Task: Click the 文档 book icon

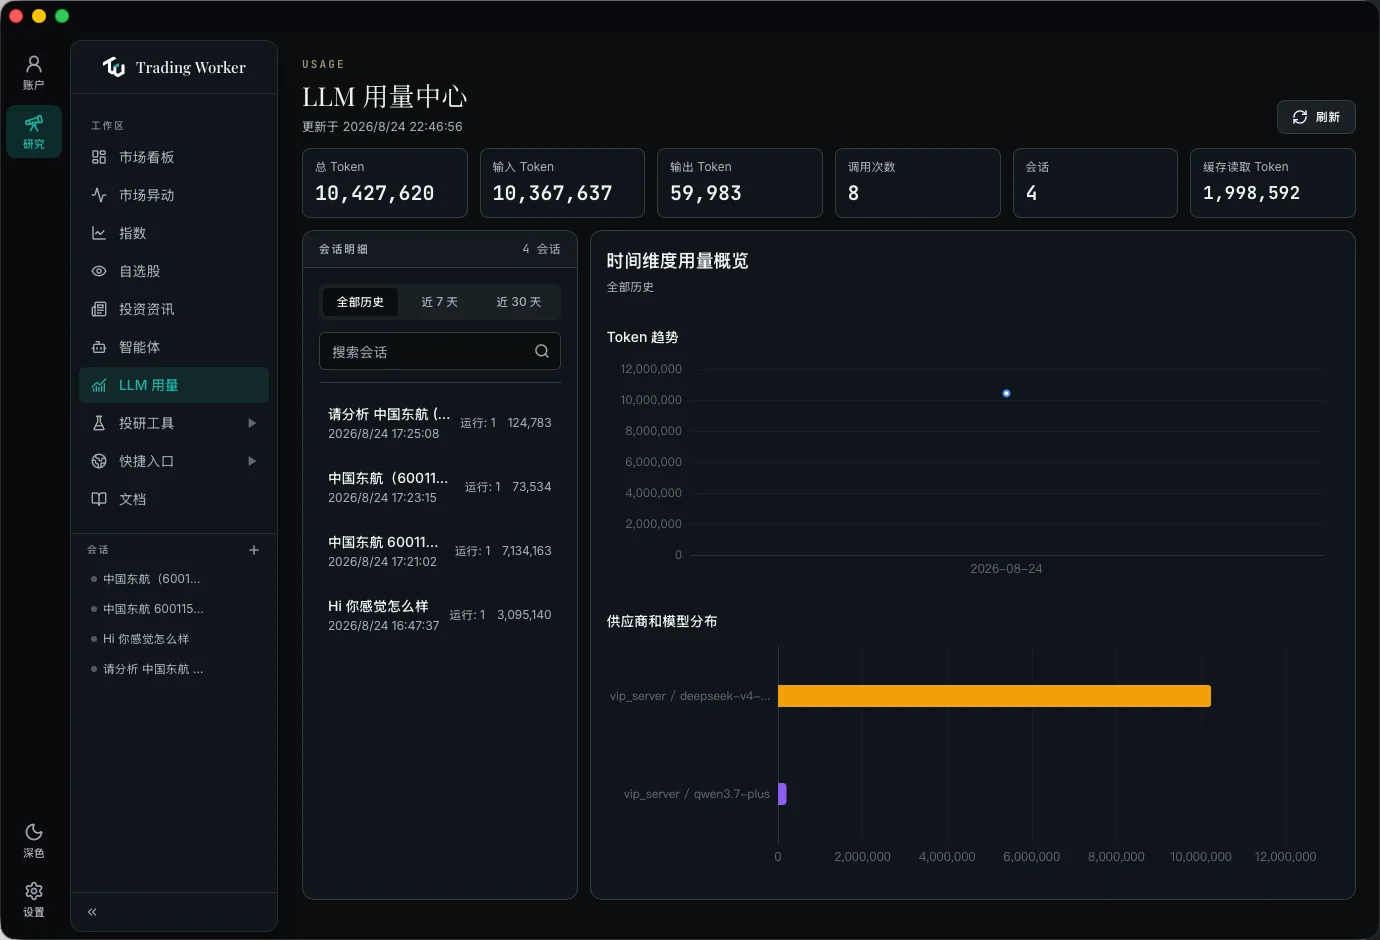Action: pyautogui.click(x=99, y=499)
